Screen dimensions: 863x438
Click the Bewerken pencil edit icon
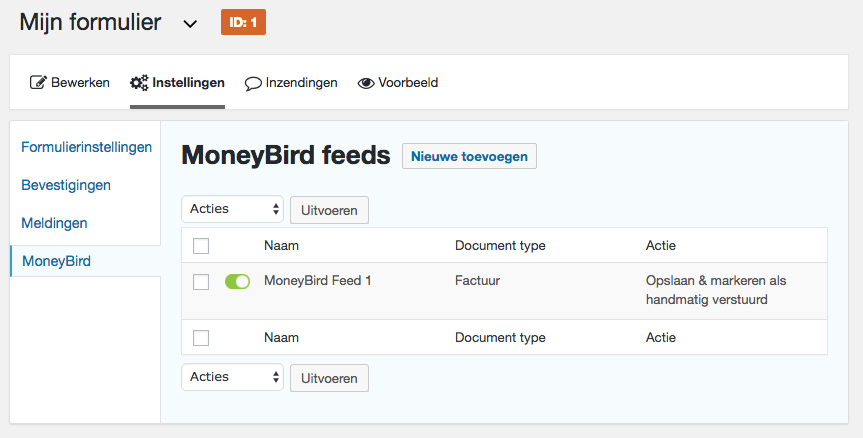pyautogui.click(x=38, y=83)
